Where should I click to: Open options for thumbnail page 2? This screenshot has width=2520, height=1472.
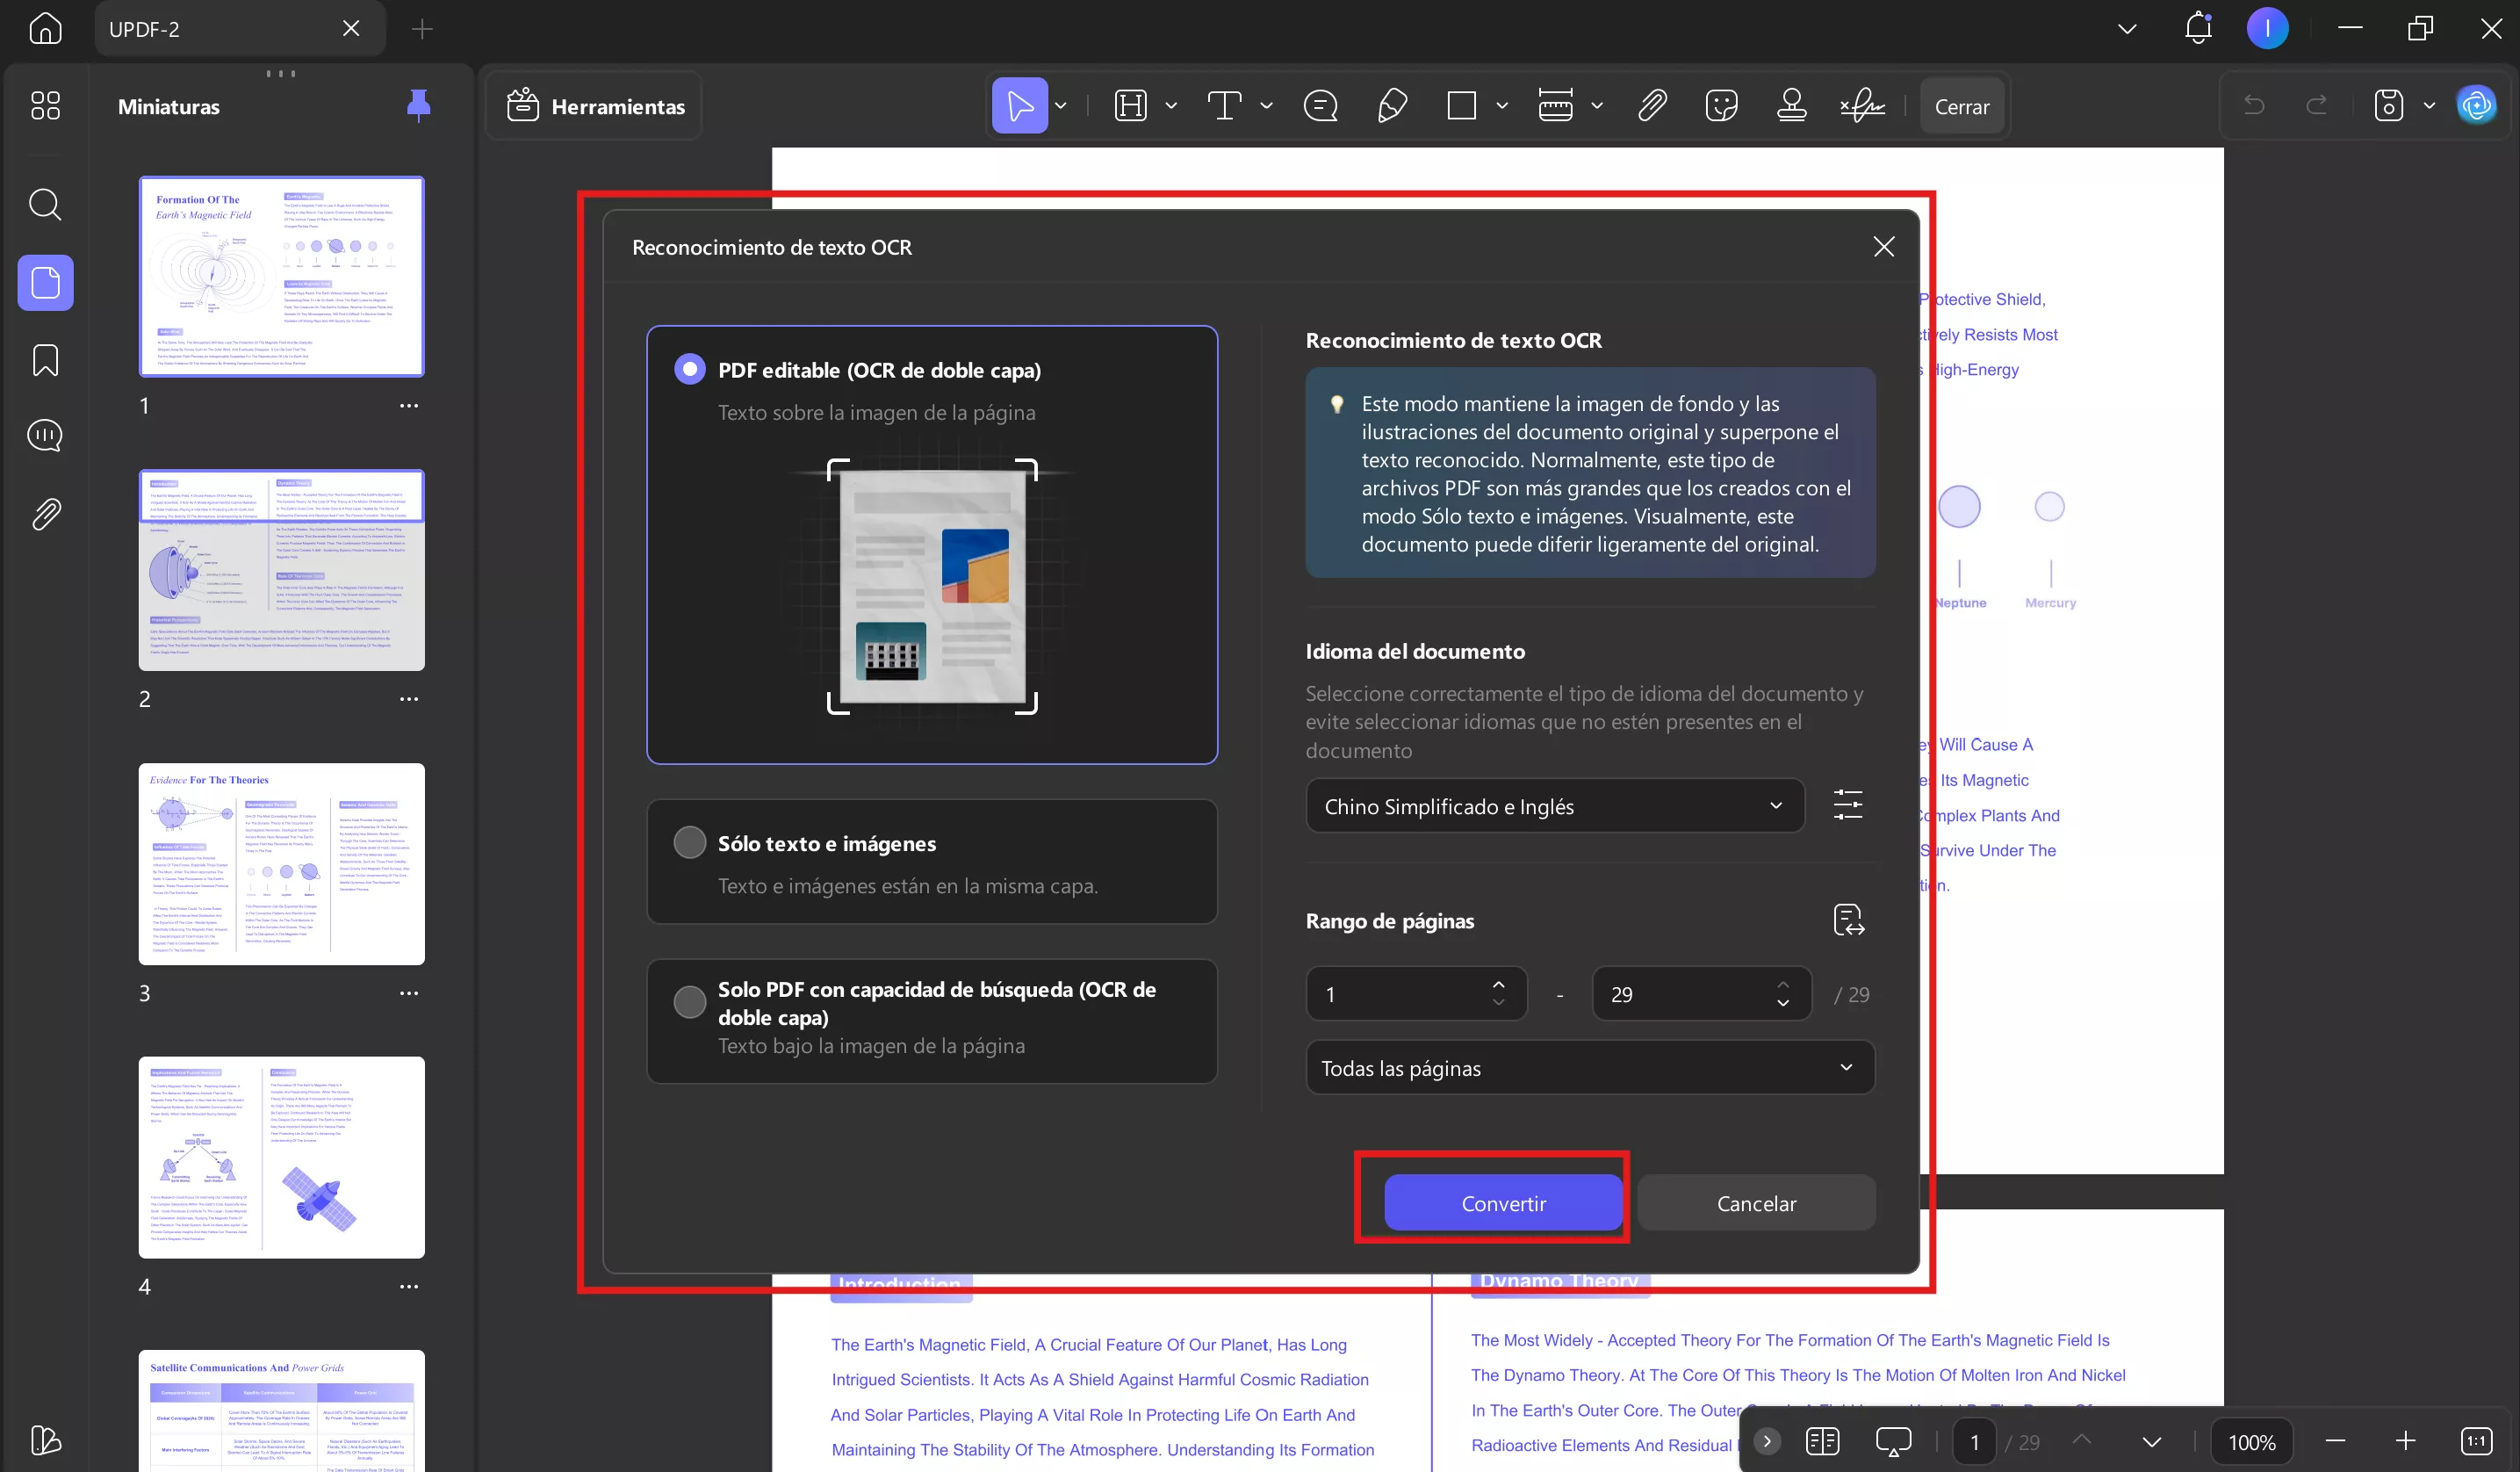[x=409, y=699]
